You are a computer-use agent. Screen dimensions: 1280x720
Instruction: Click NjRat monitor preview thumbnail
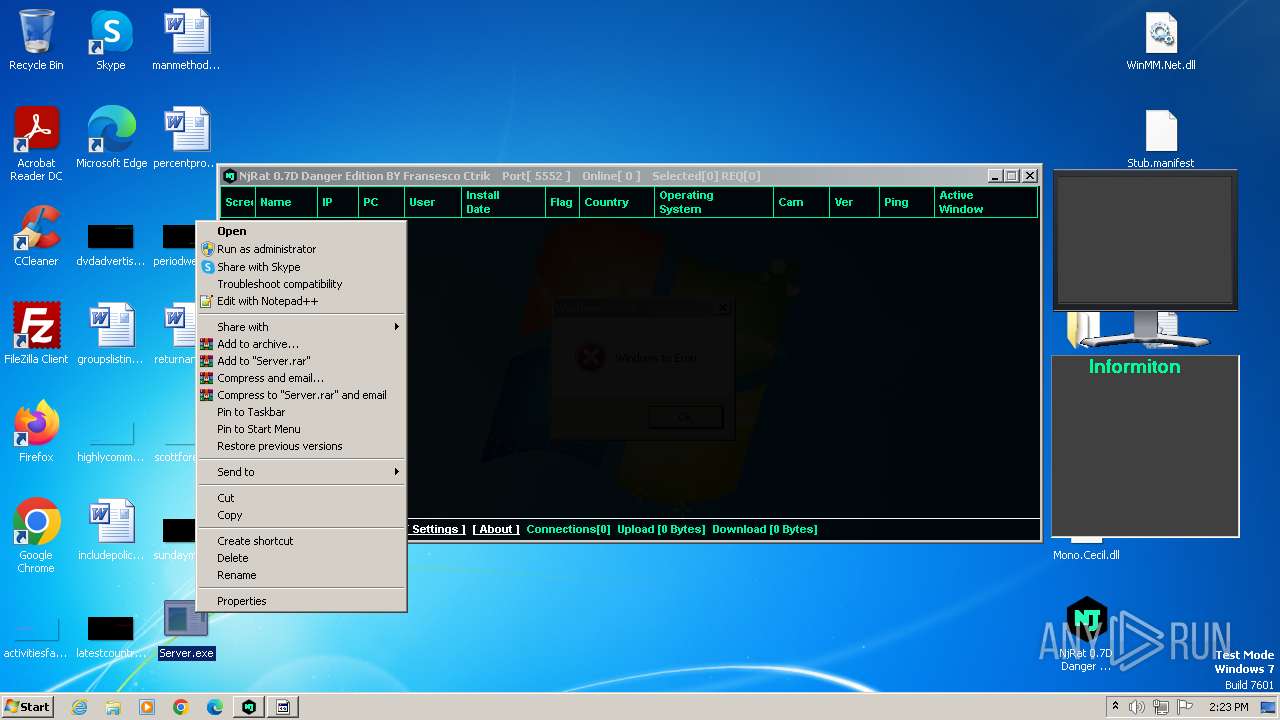pyautogui.click(x=1145, y=240)
